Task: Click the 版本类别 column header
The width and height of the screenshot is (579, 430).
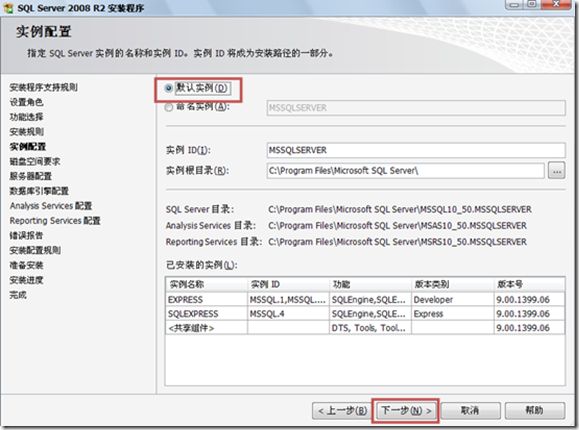Action: (x=453, y=284)
